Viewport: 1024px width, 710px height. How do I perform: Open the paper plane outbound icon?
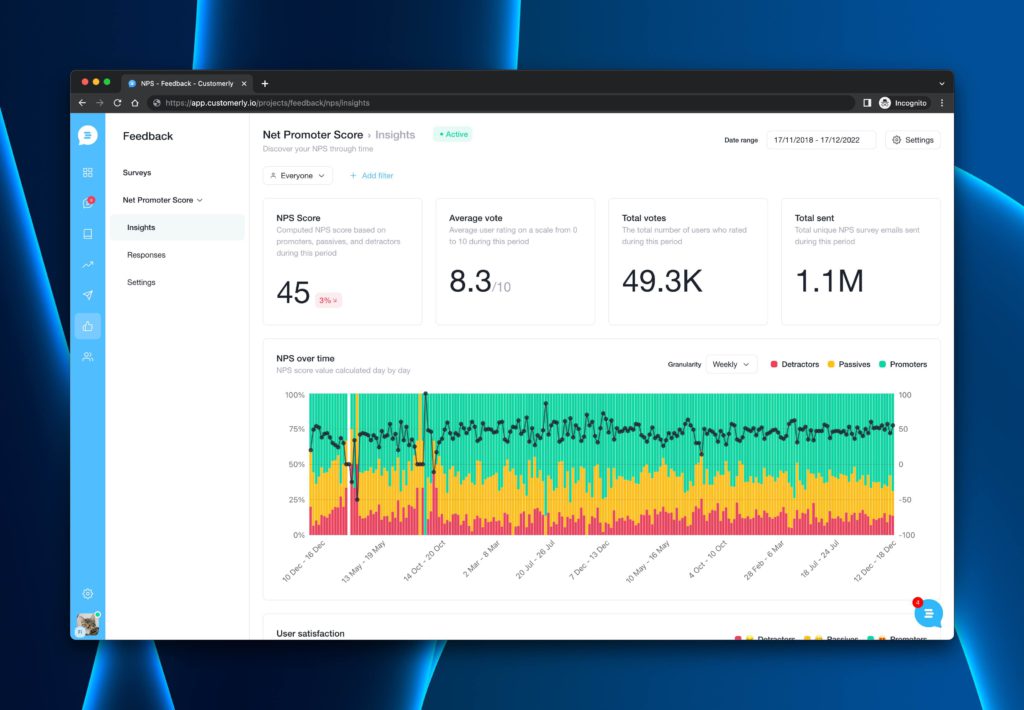tap(88, 295)
